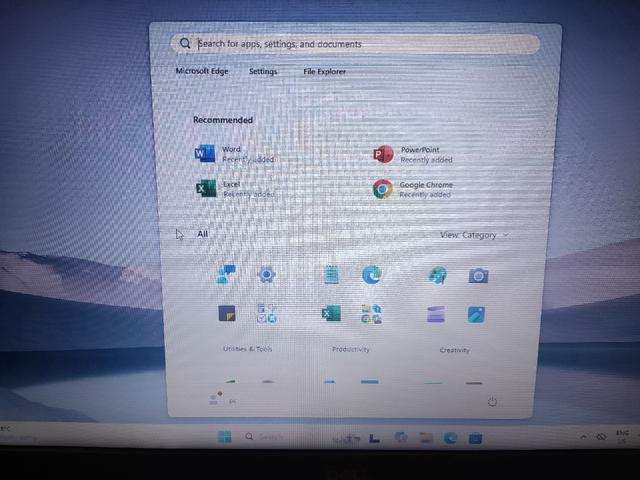Open the Copilot icon on the taskbar
The width and height of the screenshot is (640, 480).
tap(401, 438)
